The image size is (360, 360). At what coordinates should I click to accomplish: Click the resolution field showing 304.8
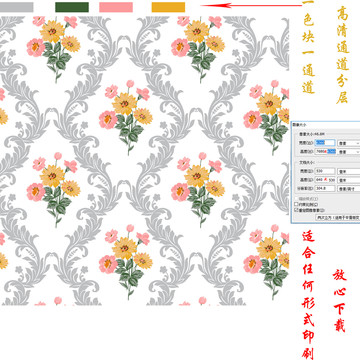pos(325,188)
